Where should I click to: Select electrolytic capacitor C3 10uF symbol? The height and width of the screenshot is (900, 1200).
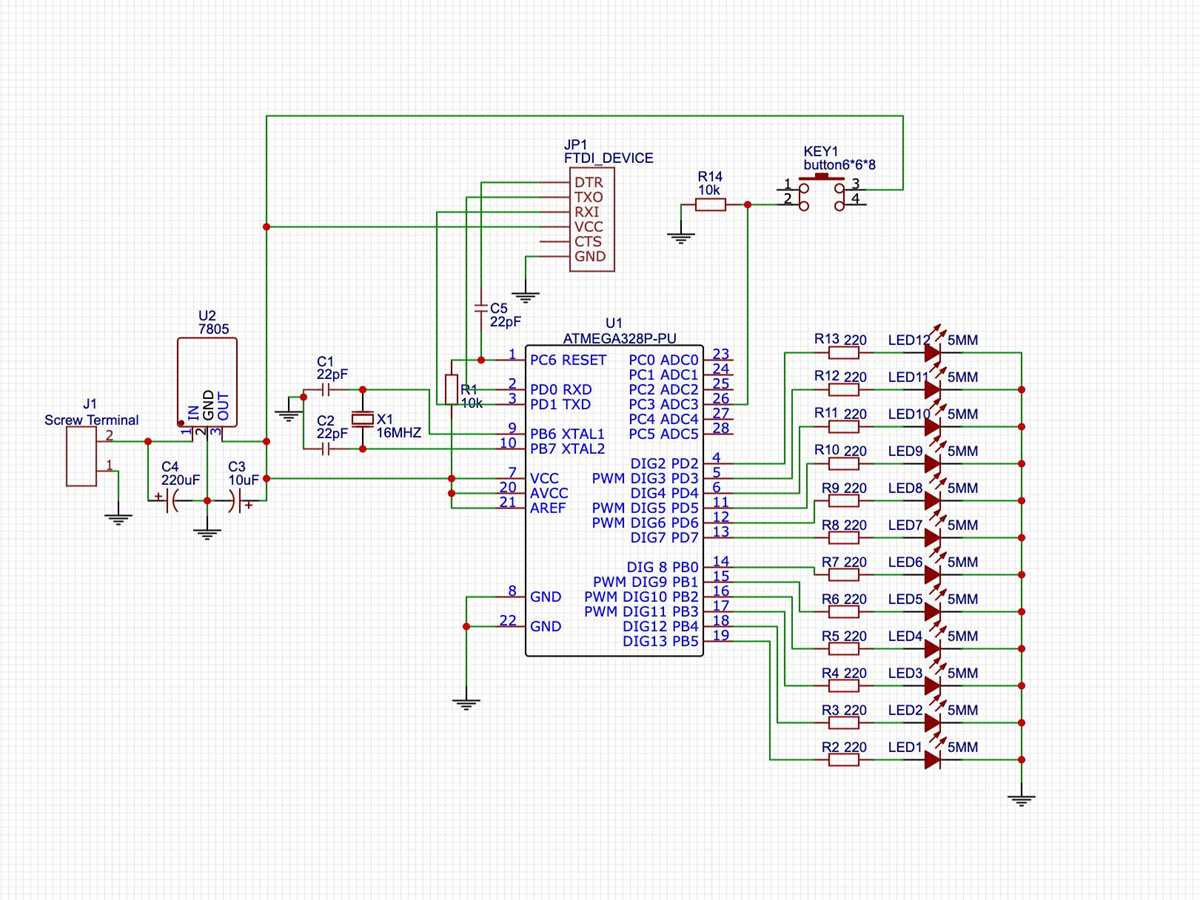pos(237,502)
